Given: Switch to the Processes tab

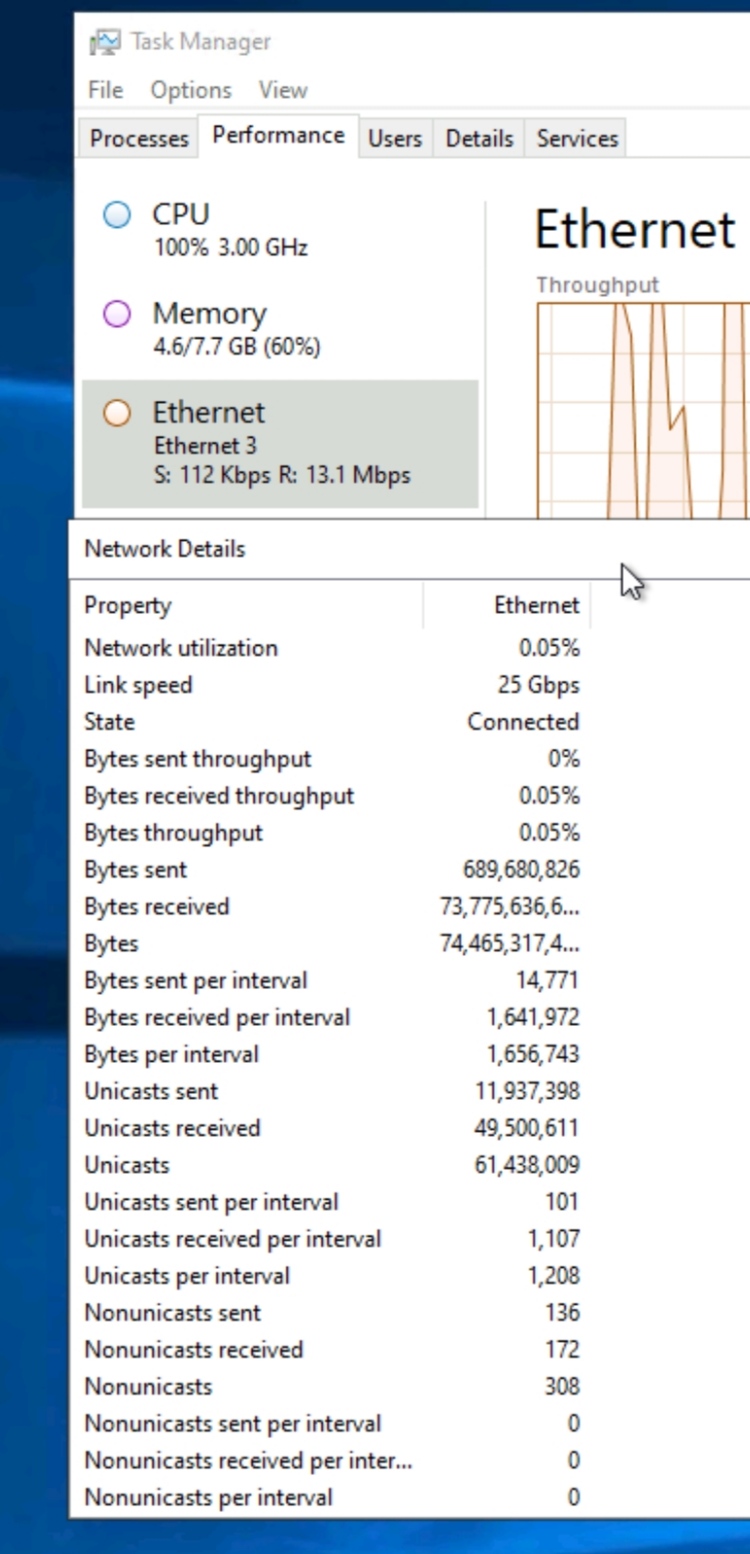Looking at the screenshot, I should [139, 139].
